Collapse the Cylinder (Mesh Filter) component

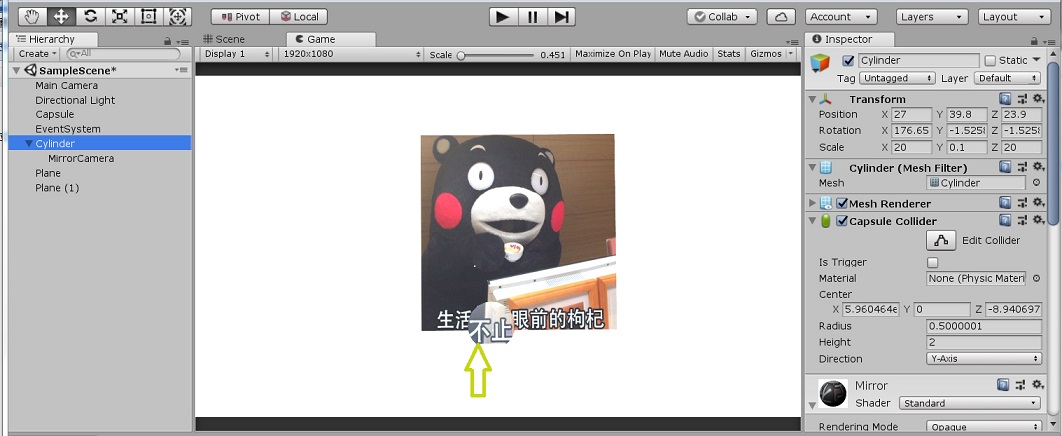[812, 167]
